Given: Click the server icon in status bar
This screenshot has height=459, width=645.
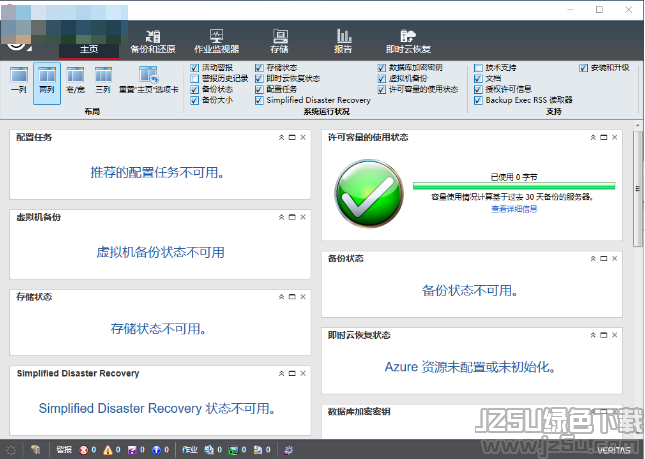Looking at the screenshot, I should (35, 450).
